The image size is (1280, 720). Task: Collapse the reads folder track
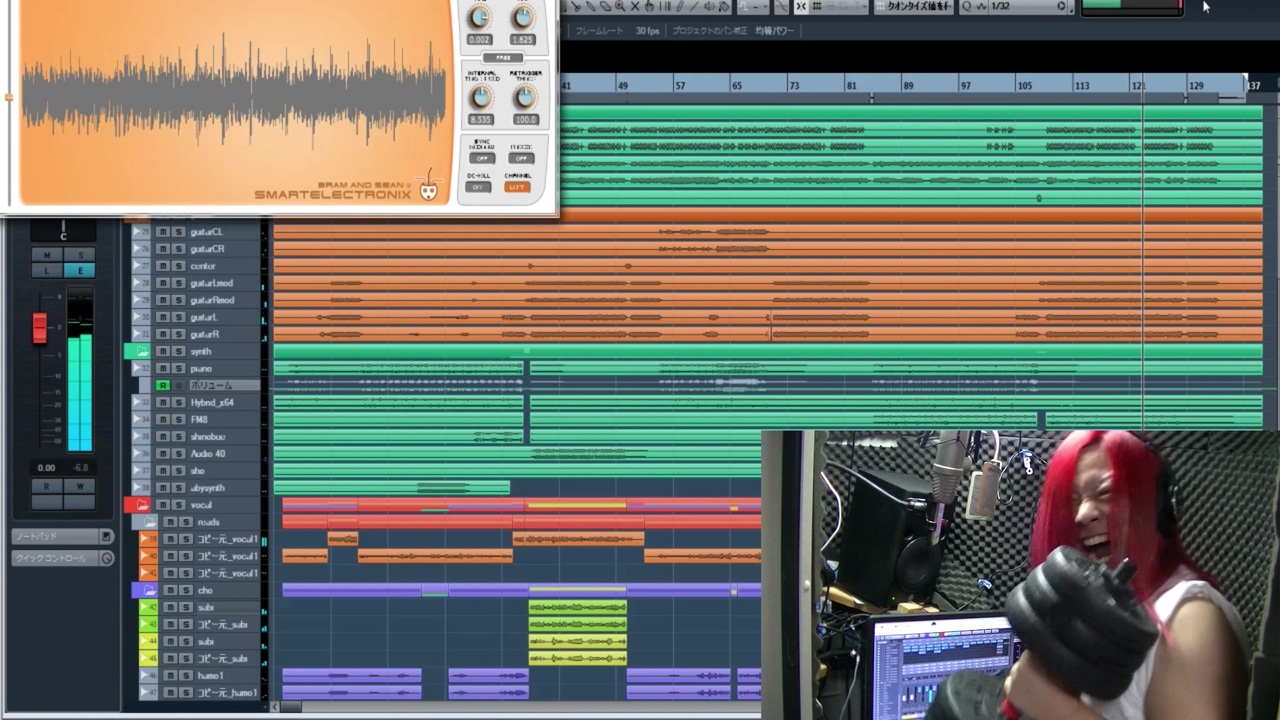pyautogui.click(x=149, y=522)
